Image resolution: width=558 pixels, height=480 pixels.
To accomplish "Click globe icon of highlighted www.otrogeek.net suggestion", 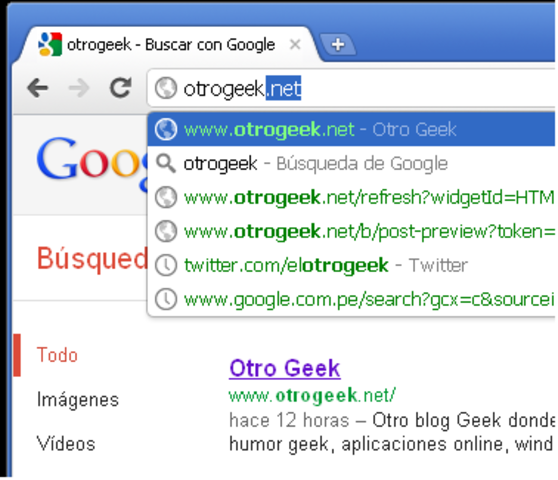I will (166, 129).
